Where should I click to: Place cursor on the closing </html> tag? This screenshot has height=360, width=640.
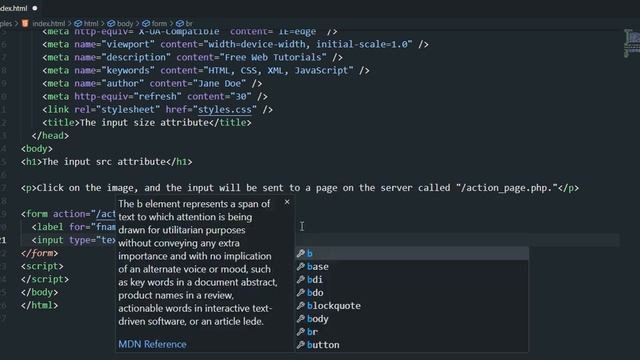click(40, 305)
